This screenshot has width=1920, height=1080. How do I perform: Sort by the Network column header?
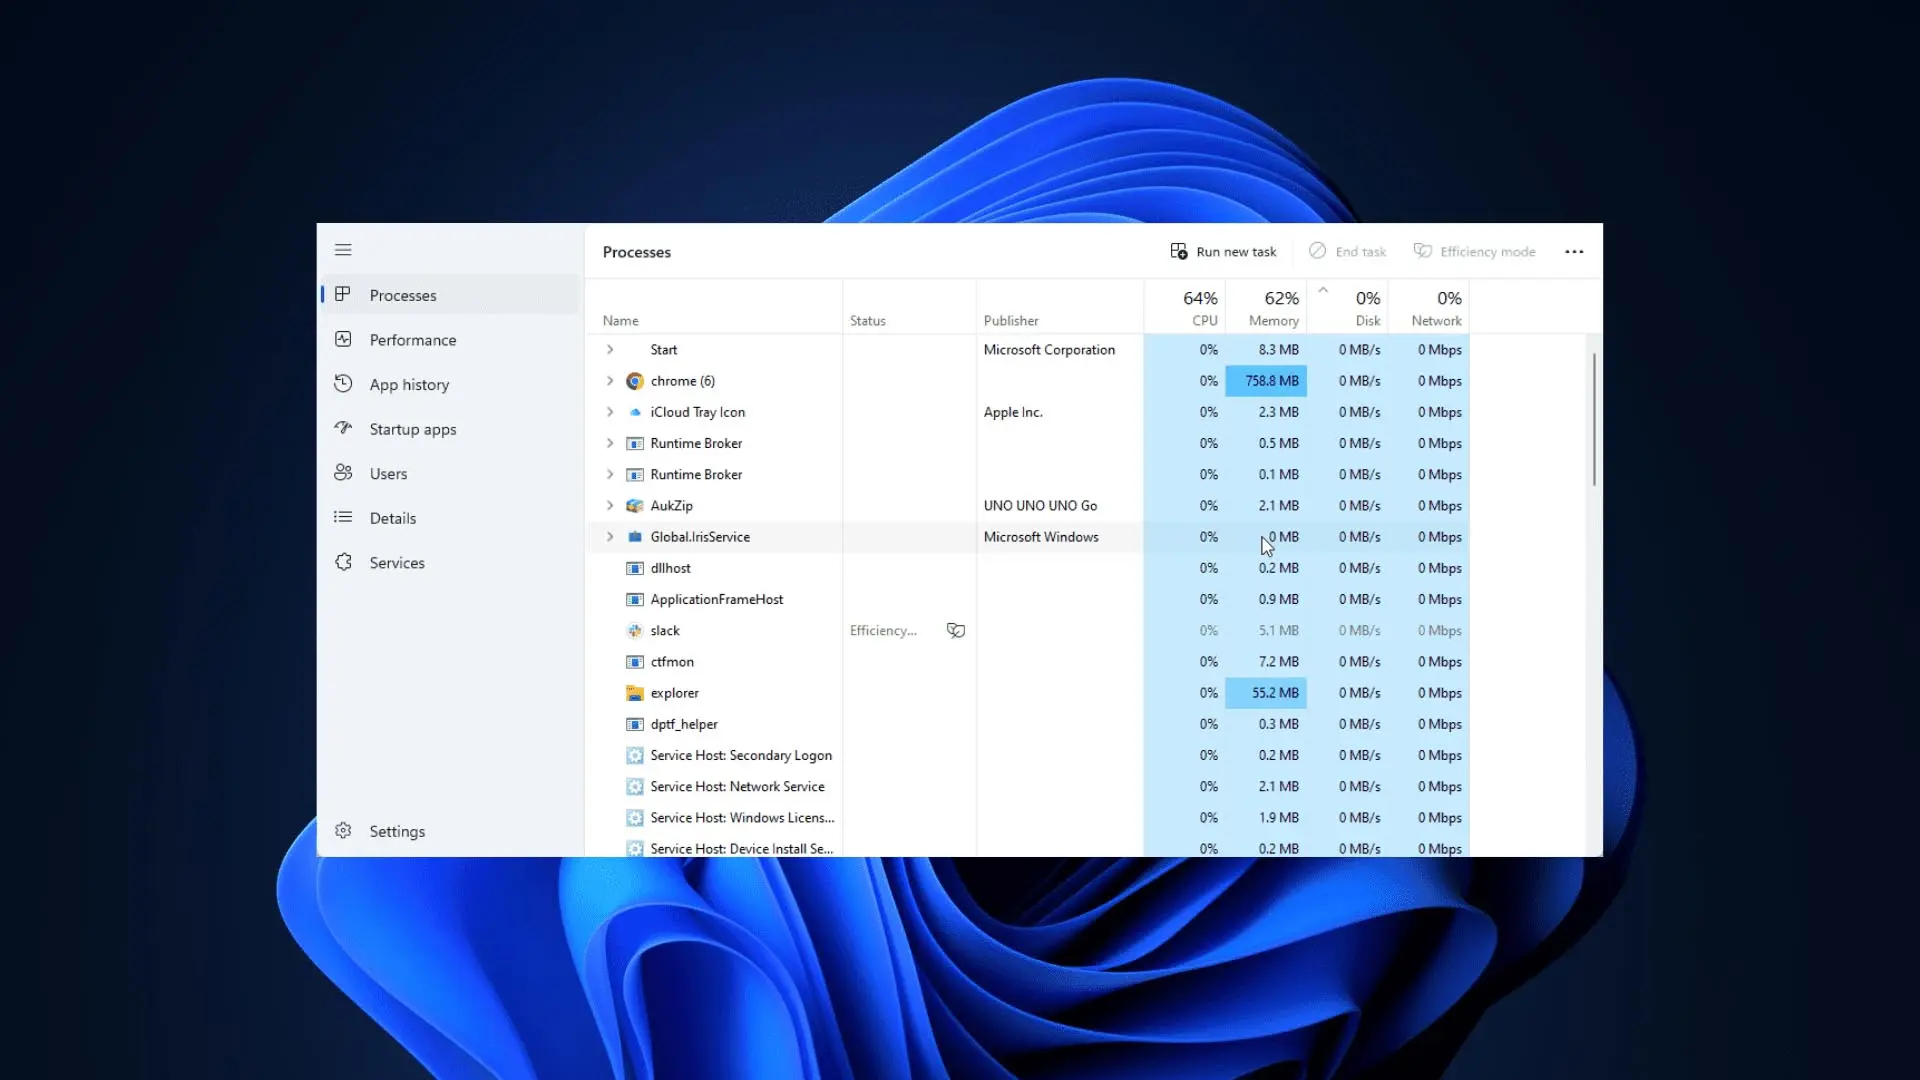click(x=1429, y=308)
